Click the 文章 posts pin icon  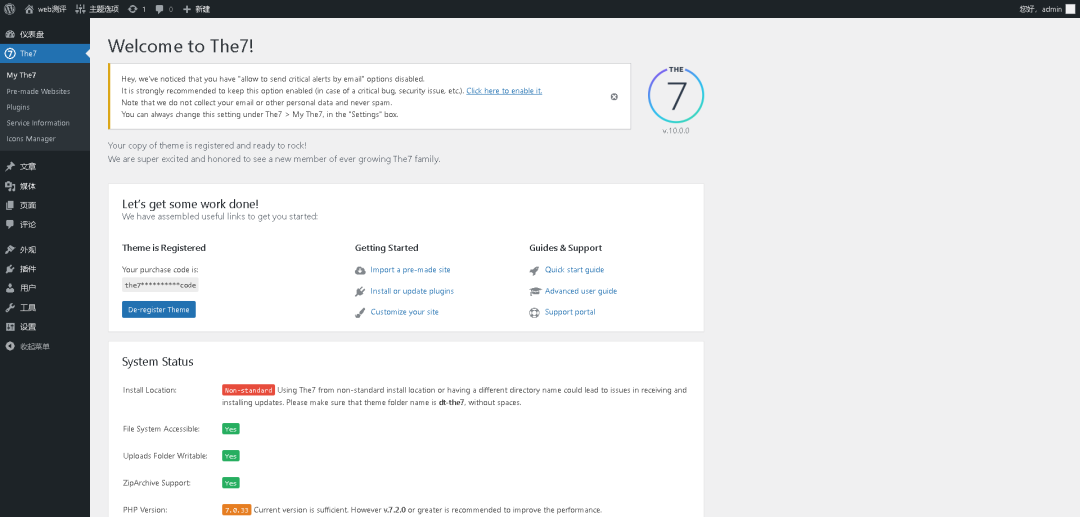click(10, 167)
